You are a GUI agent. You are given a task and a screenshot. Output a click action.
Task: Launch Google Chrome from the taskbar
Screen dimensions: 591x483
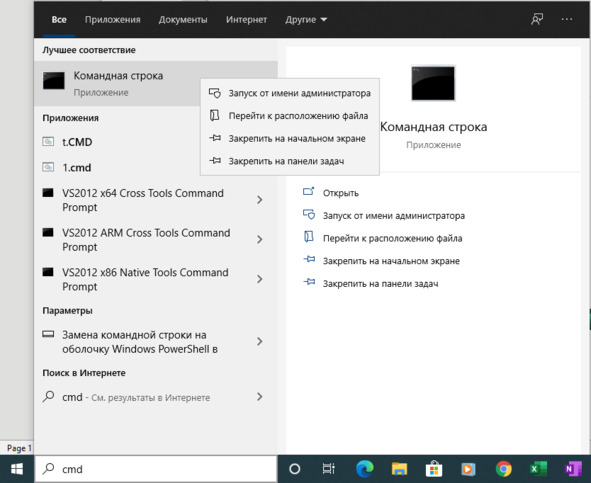click(x=504, y=469)
